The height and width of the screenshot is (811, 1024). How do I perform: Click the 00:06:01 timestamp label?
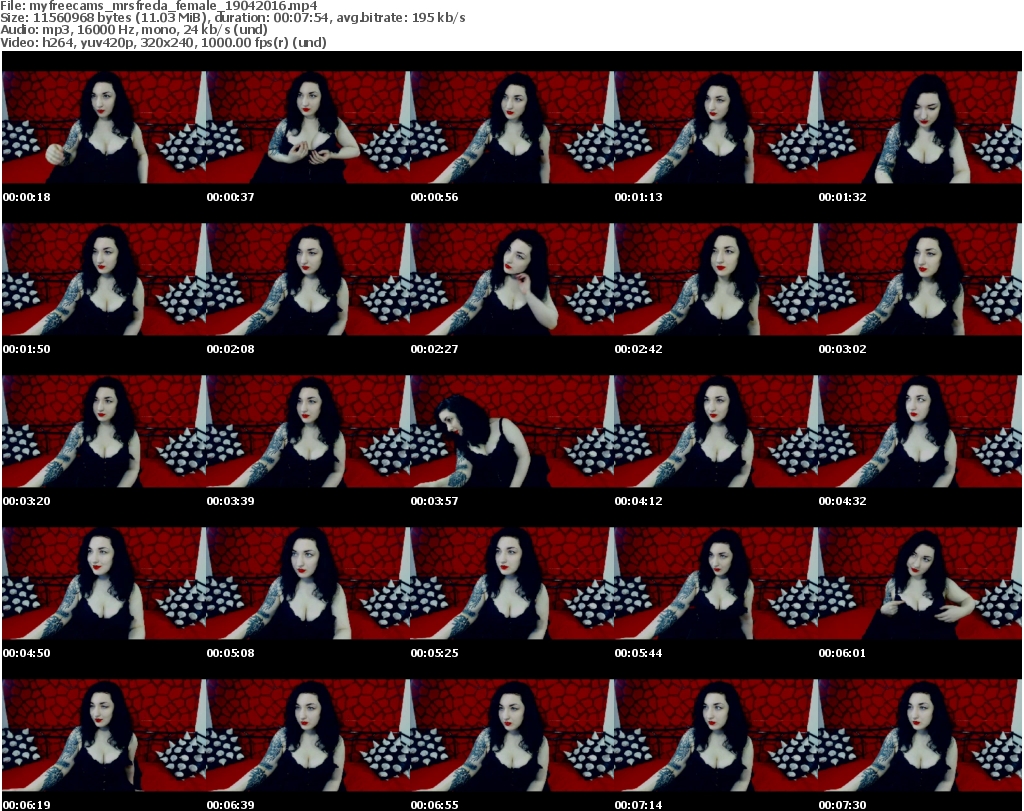coord(842,653)
